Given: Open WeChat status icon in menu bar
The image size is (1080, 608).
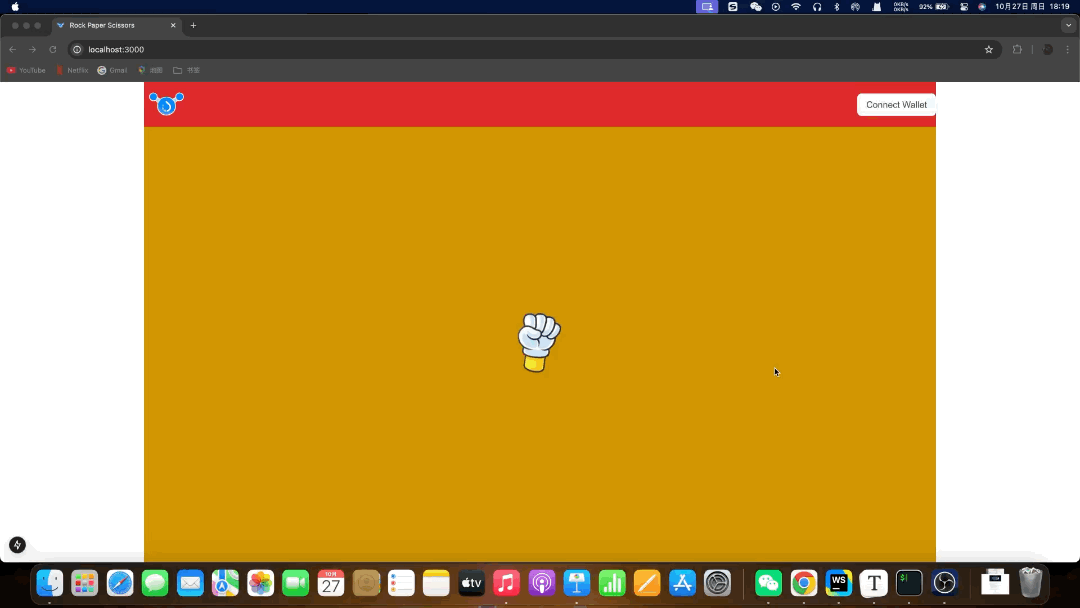Looking at the screenshot, I should pos(756,7).
